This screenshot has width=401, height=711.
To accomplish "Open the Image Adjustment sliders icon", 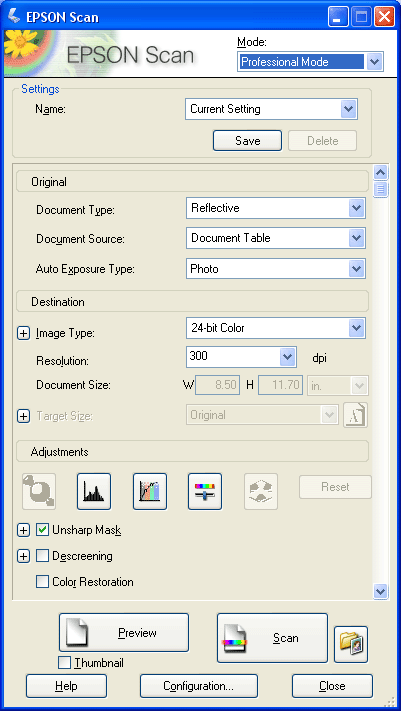I will pos(205,492).
